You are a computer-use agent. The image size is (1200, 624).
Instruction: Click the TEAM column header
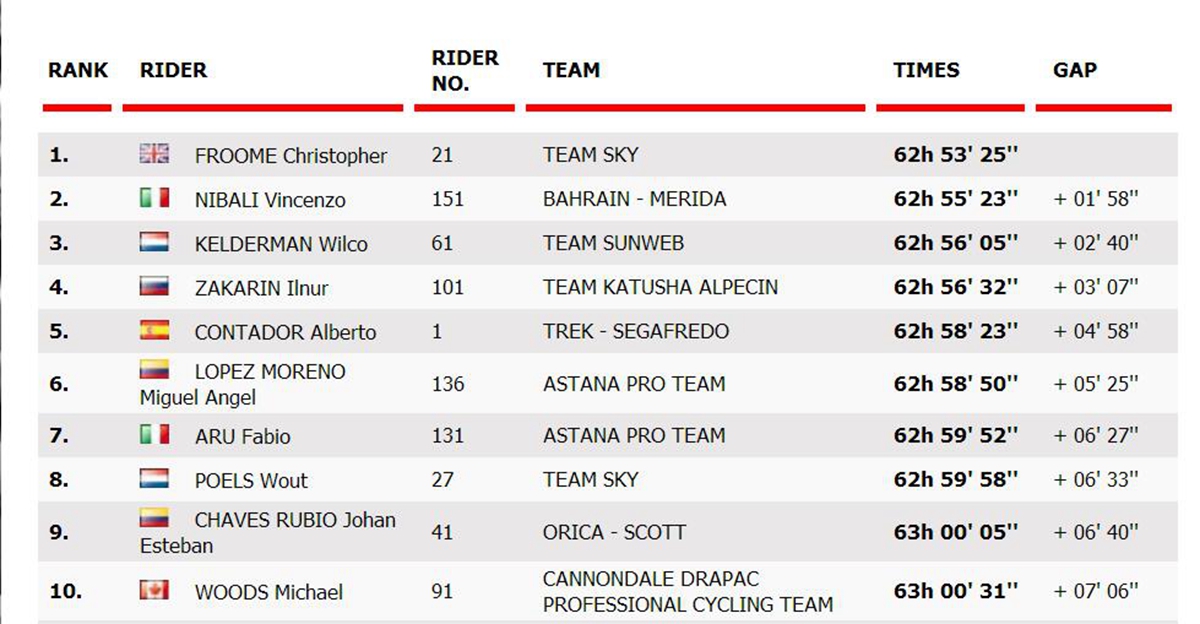coord(571,71)
